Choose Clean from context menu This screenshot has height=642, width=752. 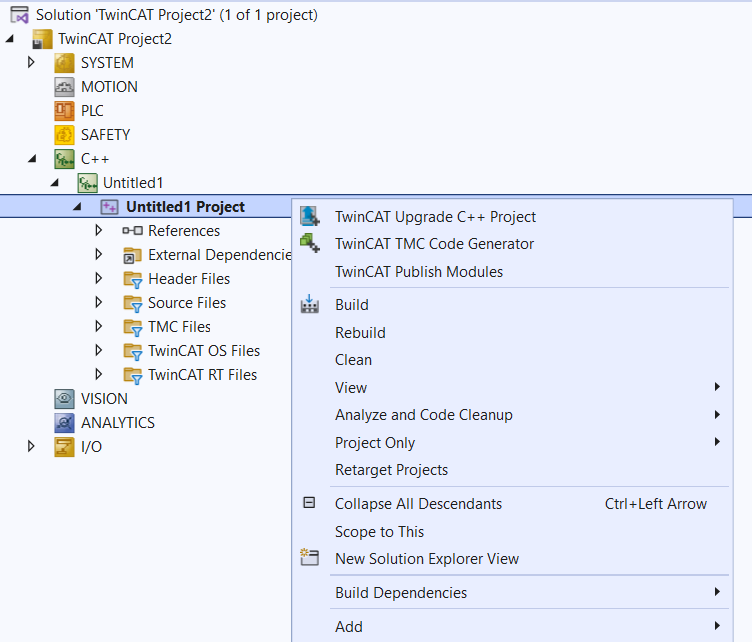point(512,360)
